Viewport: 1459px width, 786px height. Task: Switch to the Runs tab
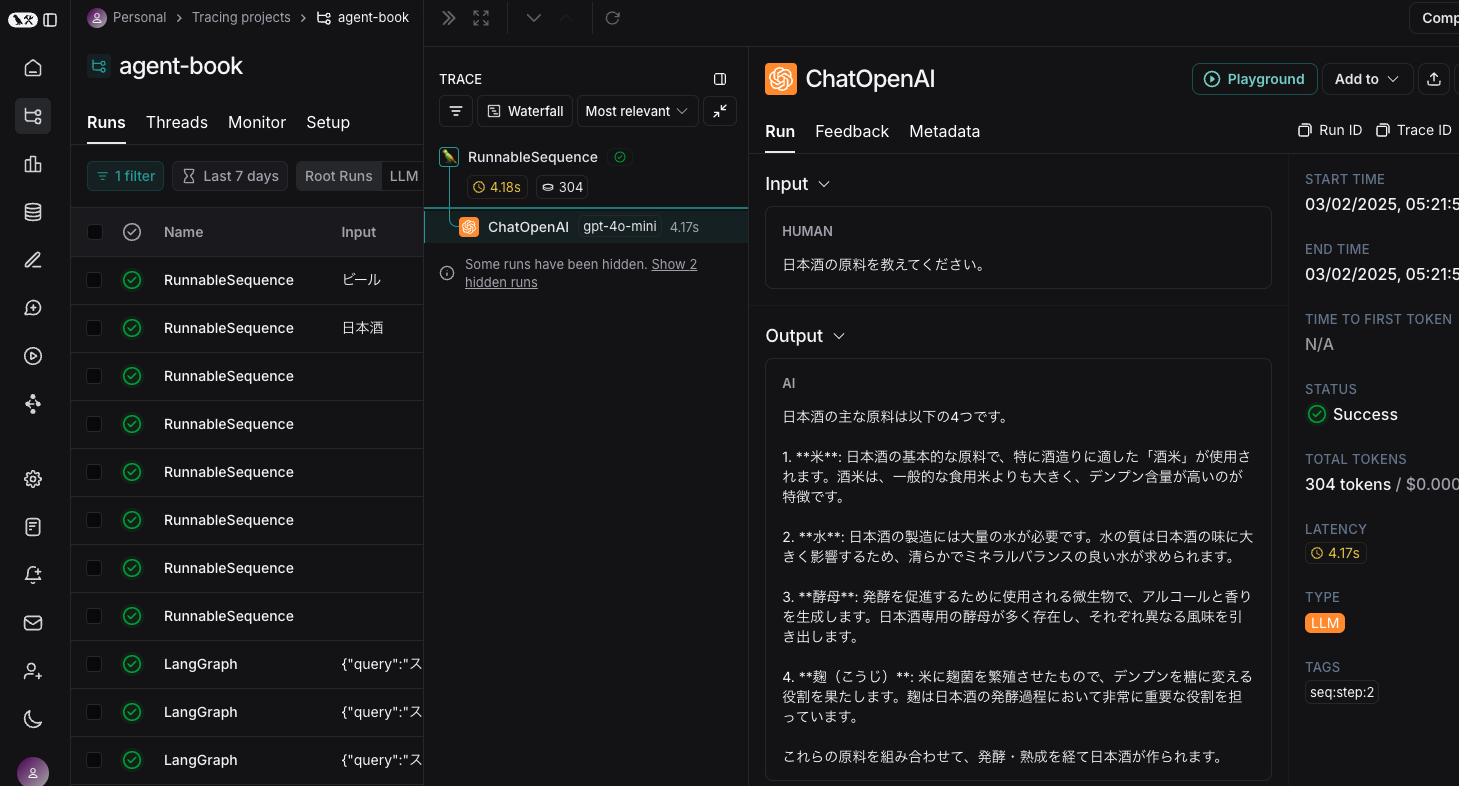tap(106, 122)
